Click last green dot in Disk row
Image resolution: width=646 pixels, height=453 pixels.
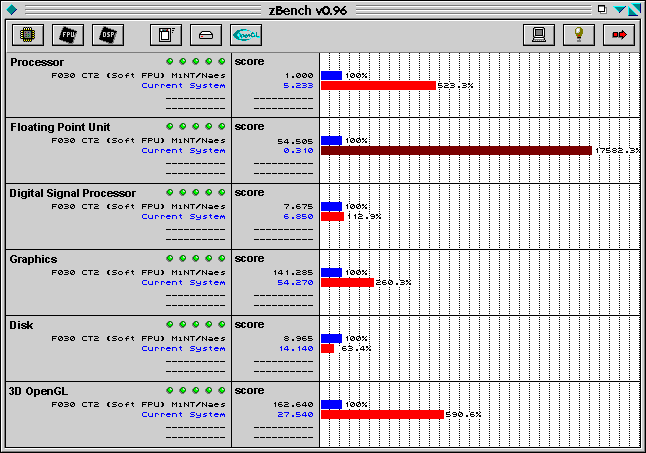click(222, 325)
